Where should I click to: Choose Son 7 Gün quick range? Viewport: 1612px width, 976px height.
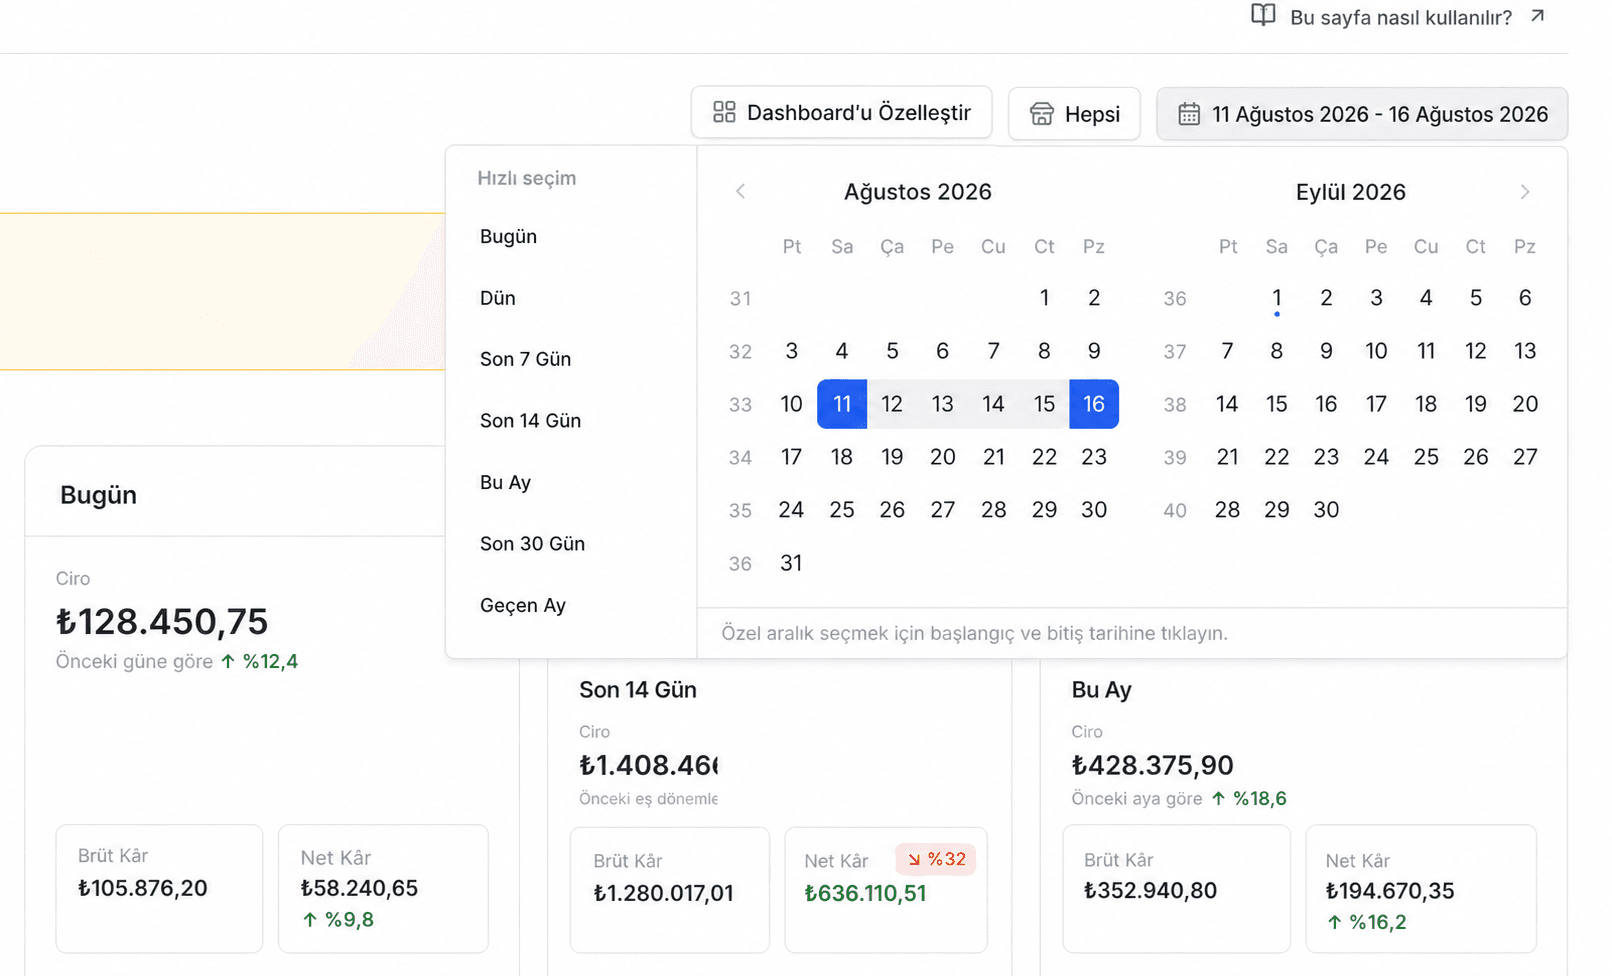pos(525,359)
